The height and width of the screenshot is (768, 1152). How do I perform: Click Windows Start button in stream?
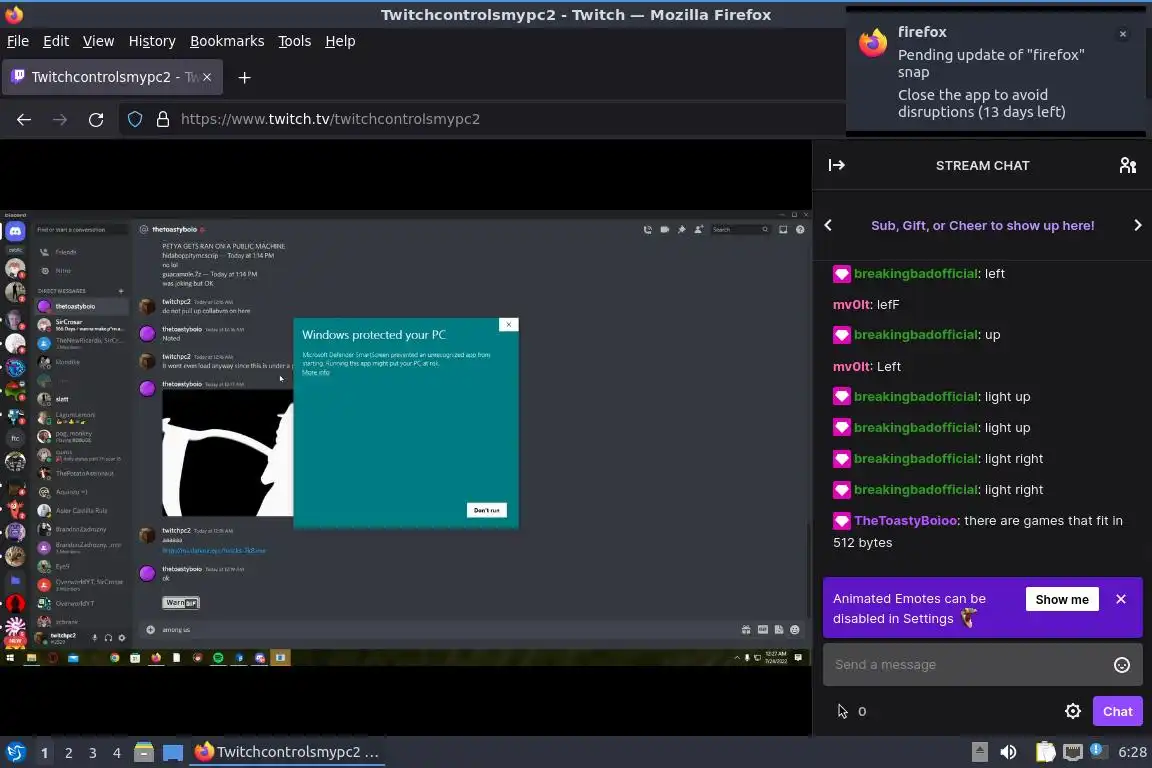pyautogui.click(x=10, y=658)
